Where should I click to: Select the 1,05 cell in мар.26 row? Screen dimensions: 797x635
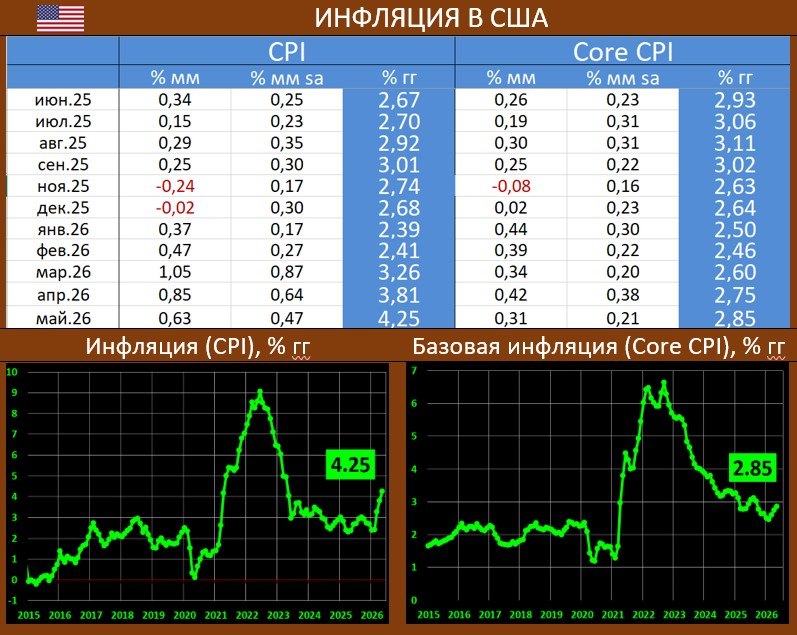[x=175, y=272]
